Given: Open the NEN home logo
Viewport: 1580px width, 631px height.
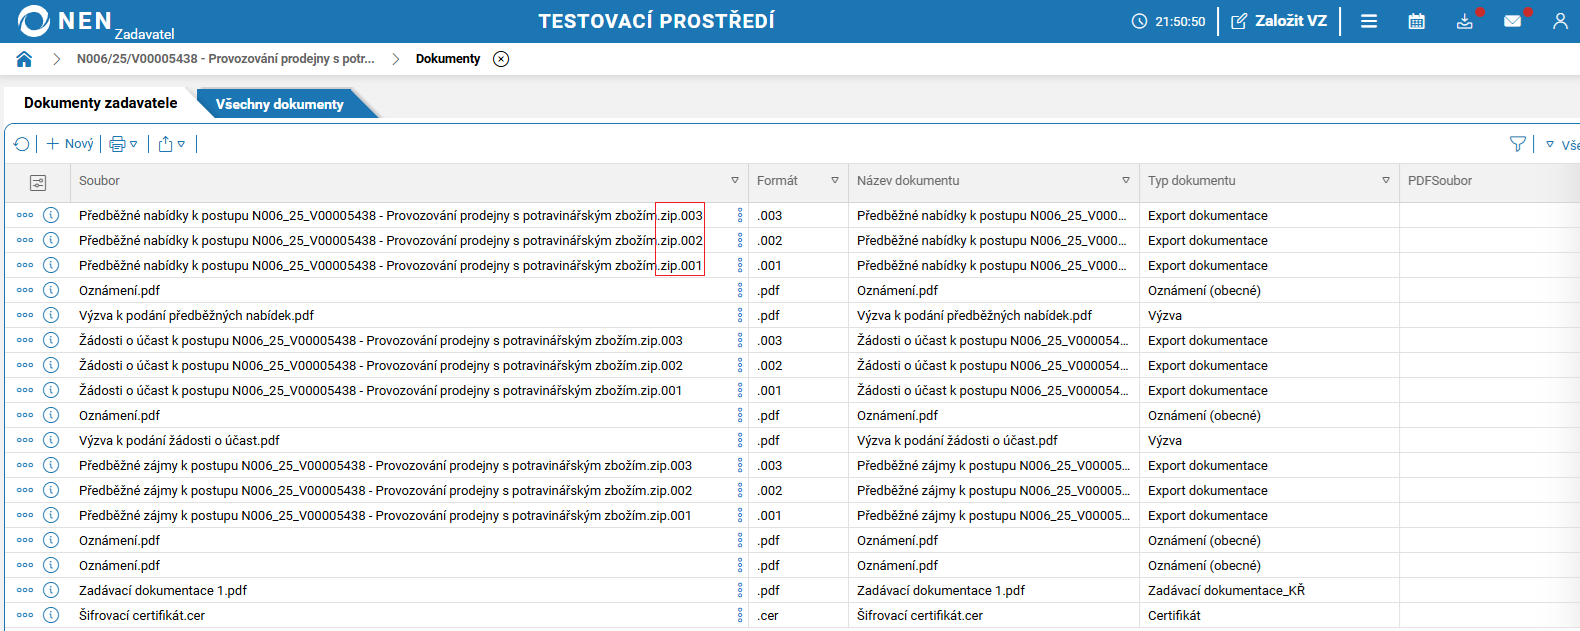Looking at the screenshot, I should pyautogui.click(x=65, y=20).
